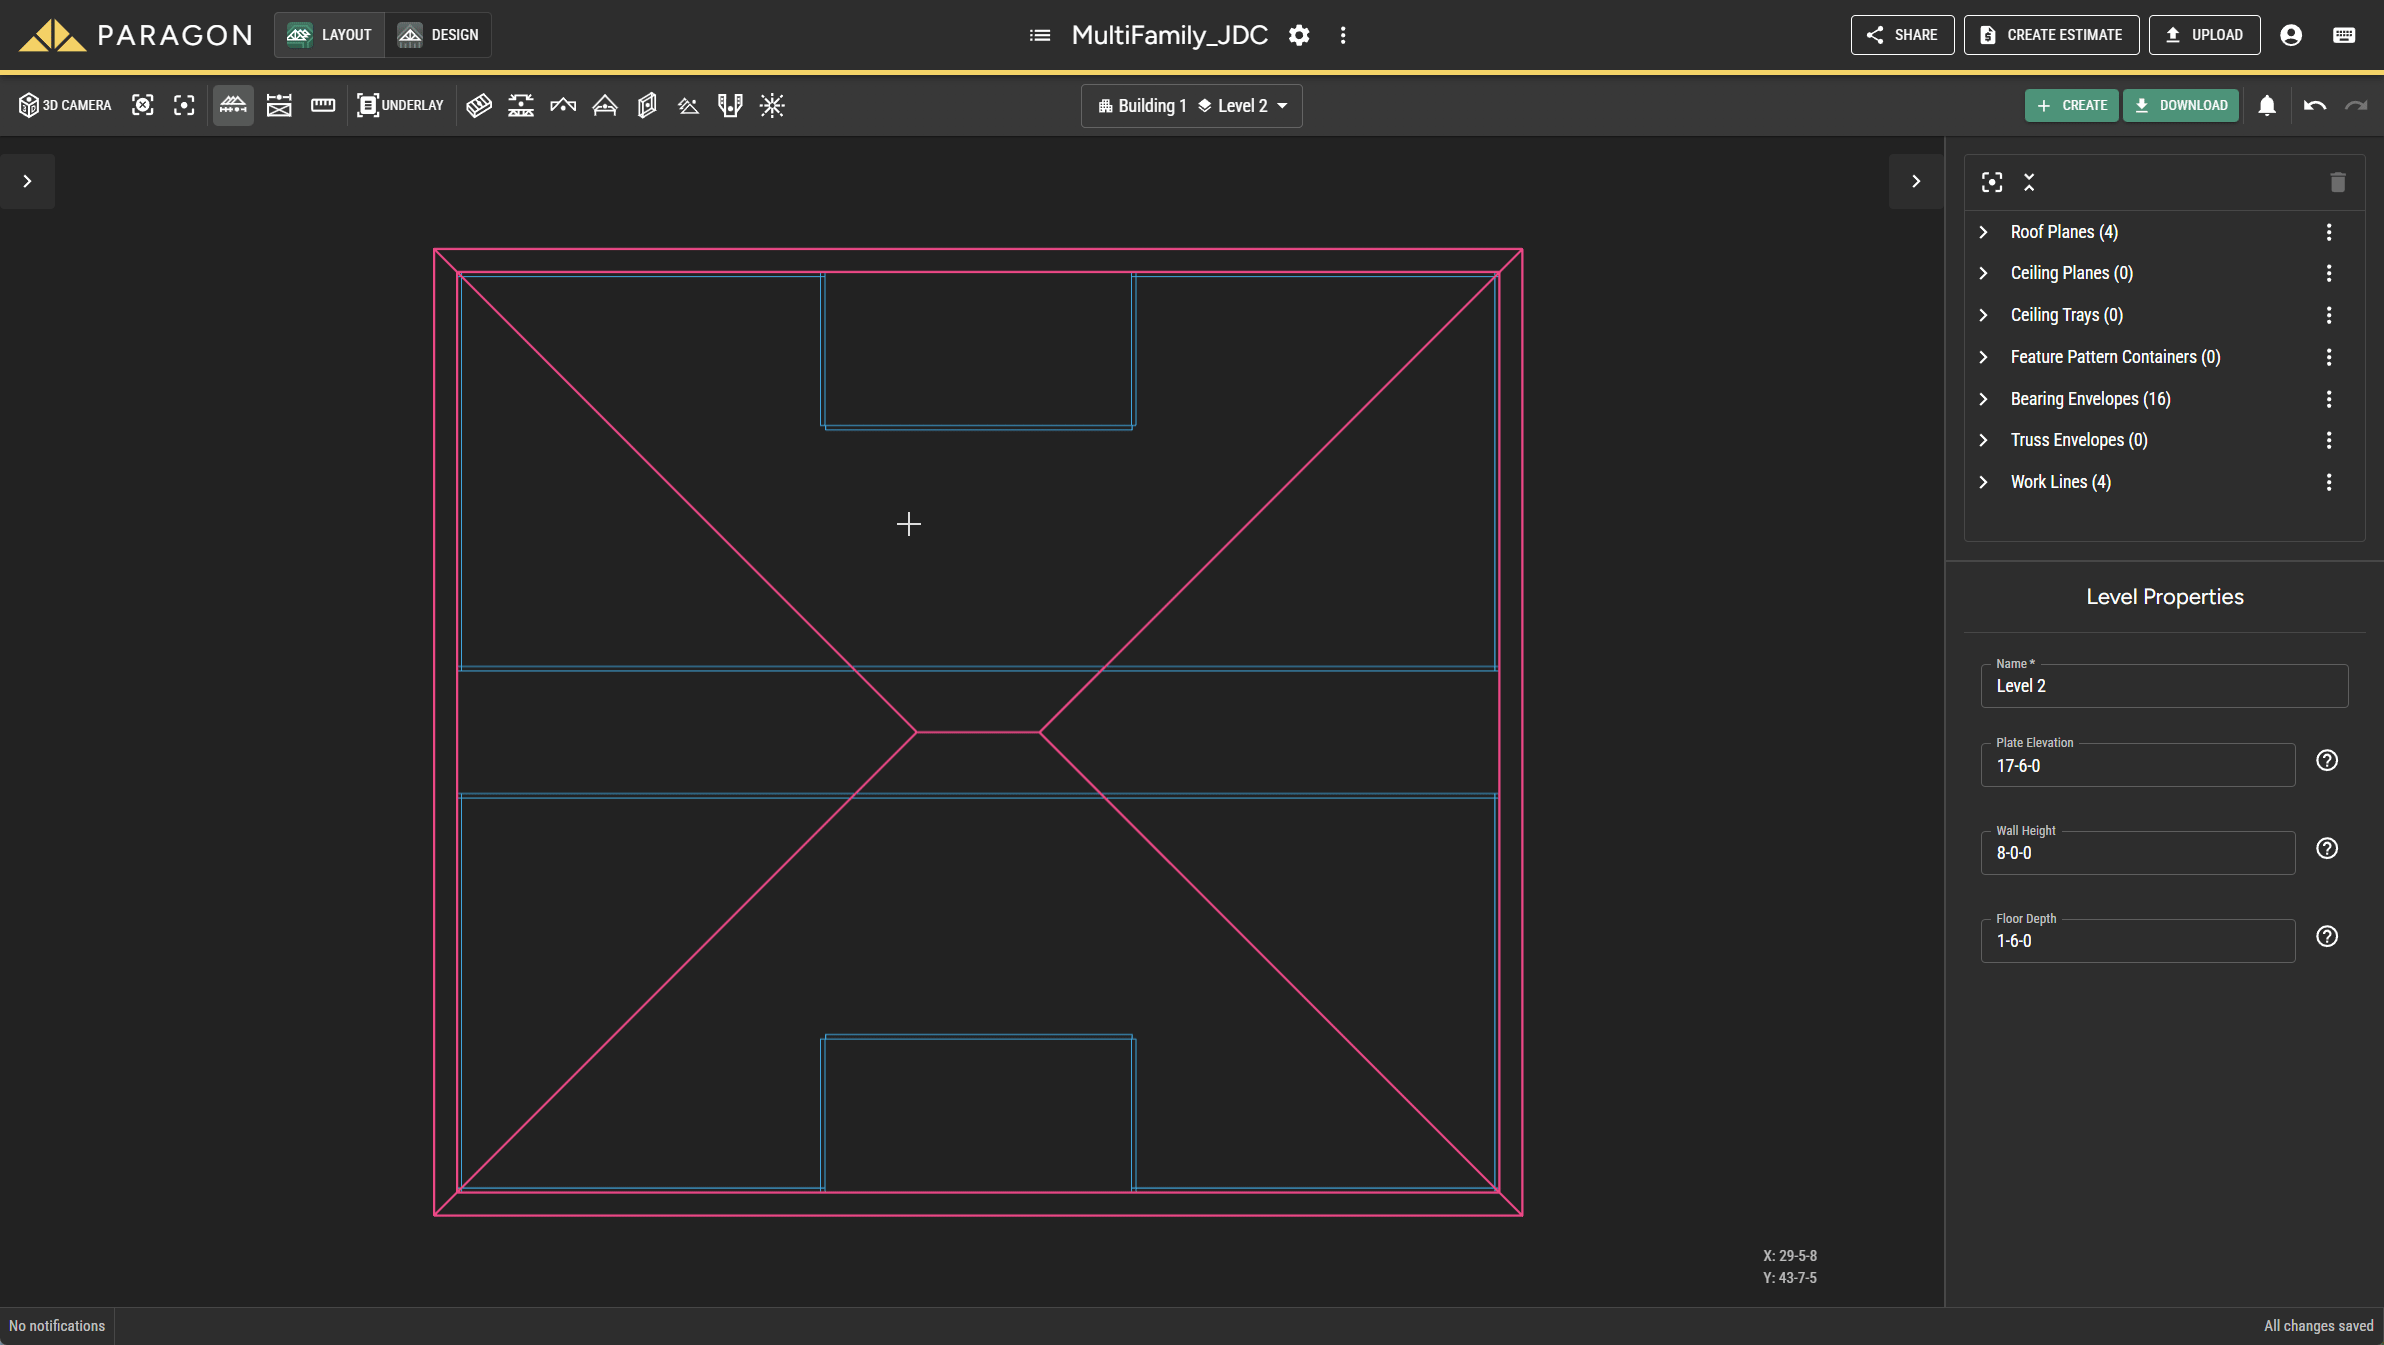The width and height of the screenshot is (2384, 1345).
Task: Expand the Bearing Envelopes (16) node
Action: pyautogui.click(x=1984, y=399)
